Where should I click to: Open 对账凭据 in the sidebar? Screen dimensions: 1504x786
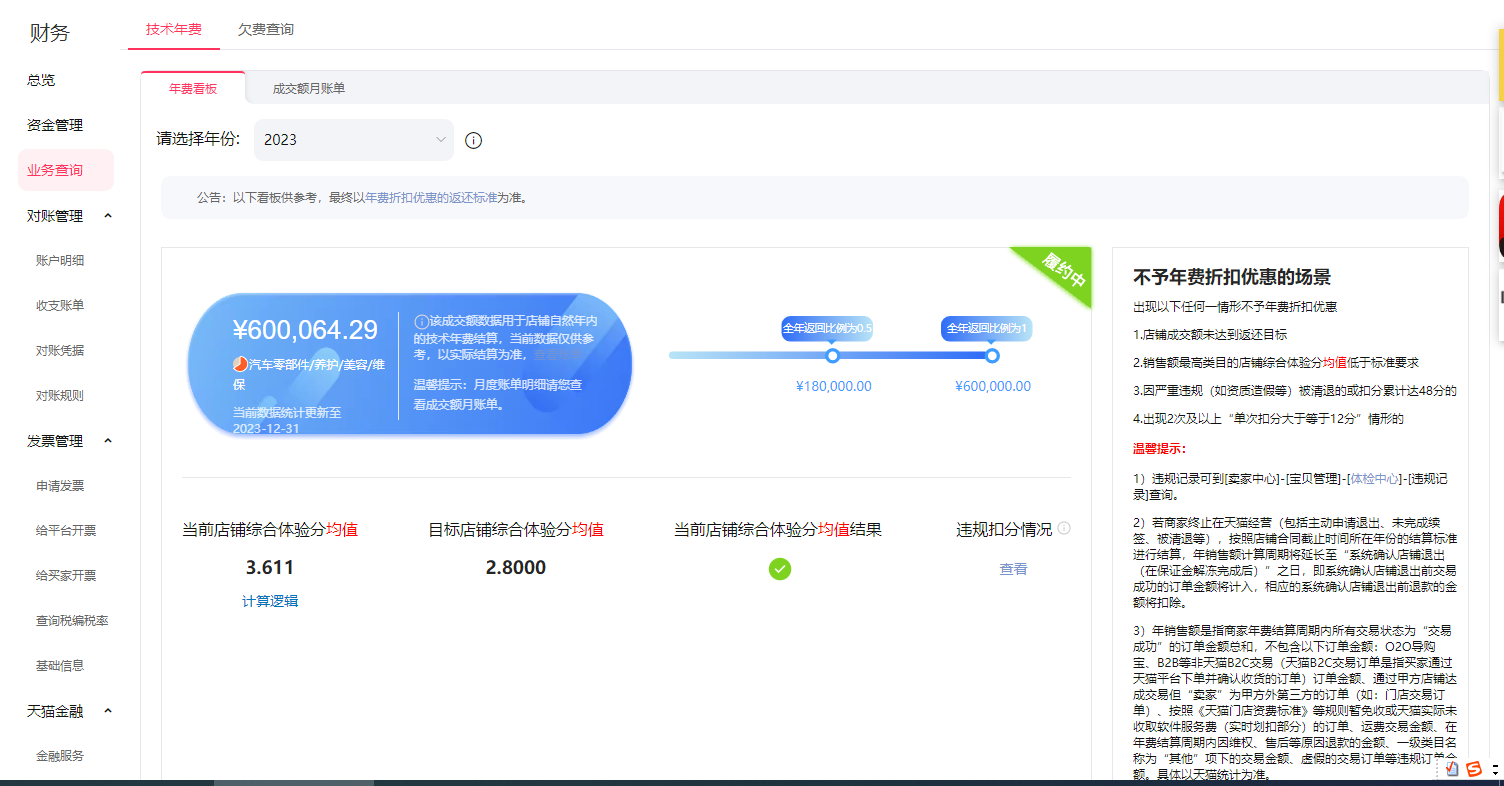(60, 350)
